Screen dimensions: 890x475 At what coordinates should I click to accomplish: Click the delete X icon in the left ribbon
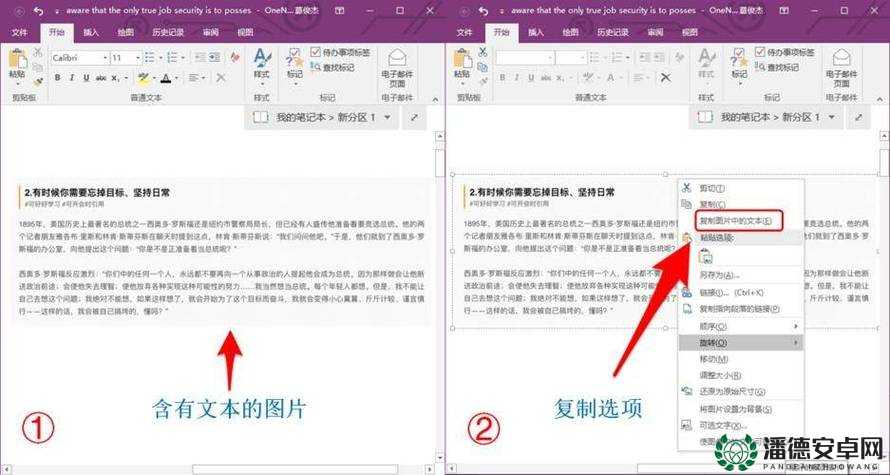pos(221,78)
